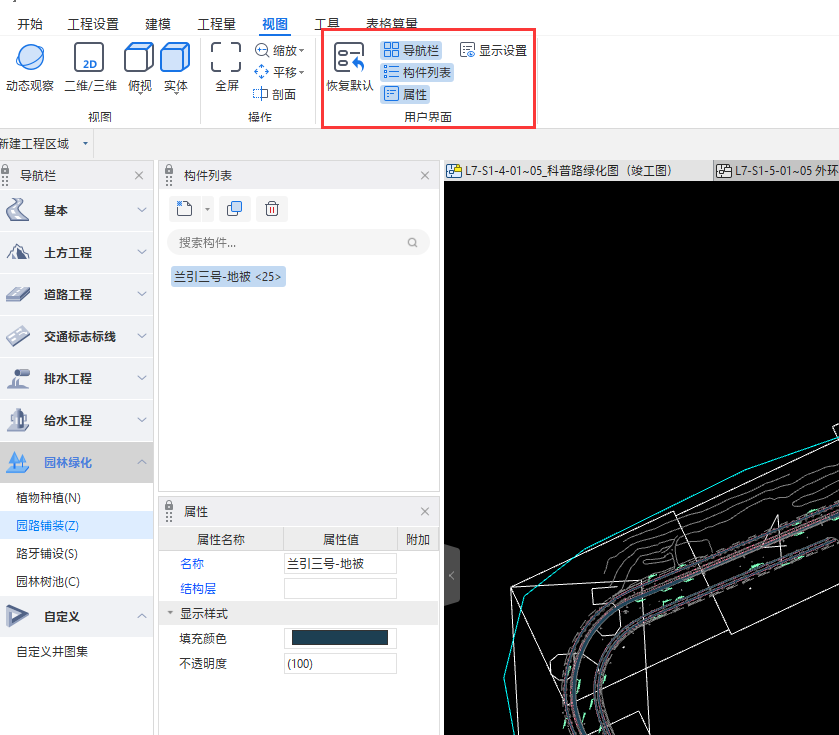Click the 结构层 property name link

click(198, 589)
